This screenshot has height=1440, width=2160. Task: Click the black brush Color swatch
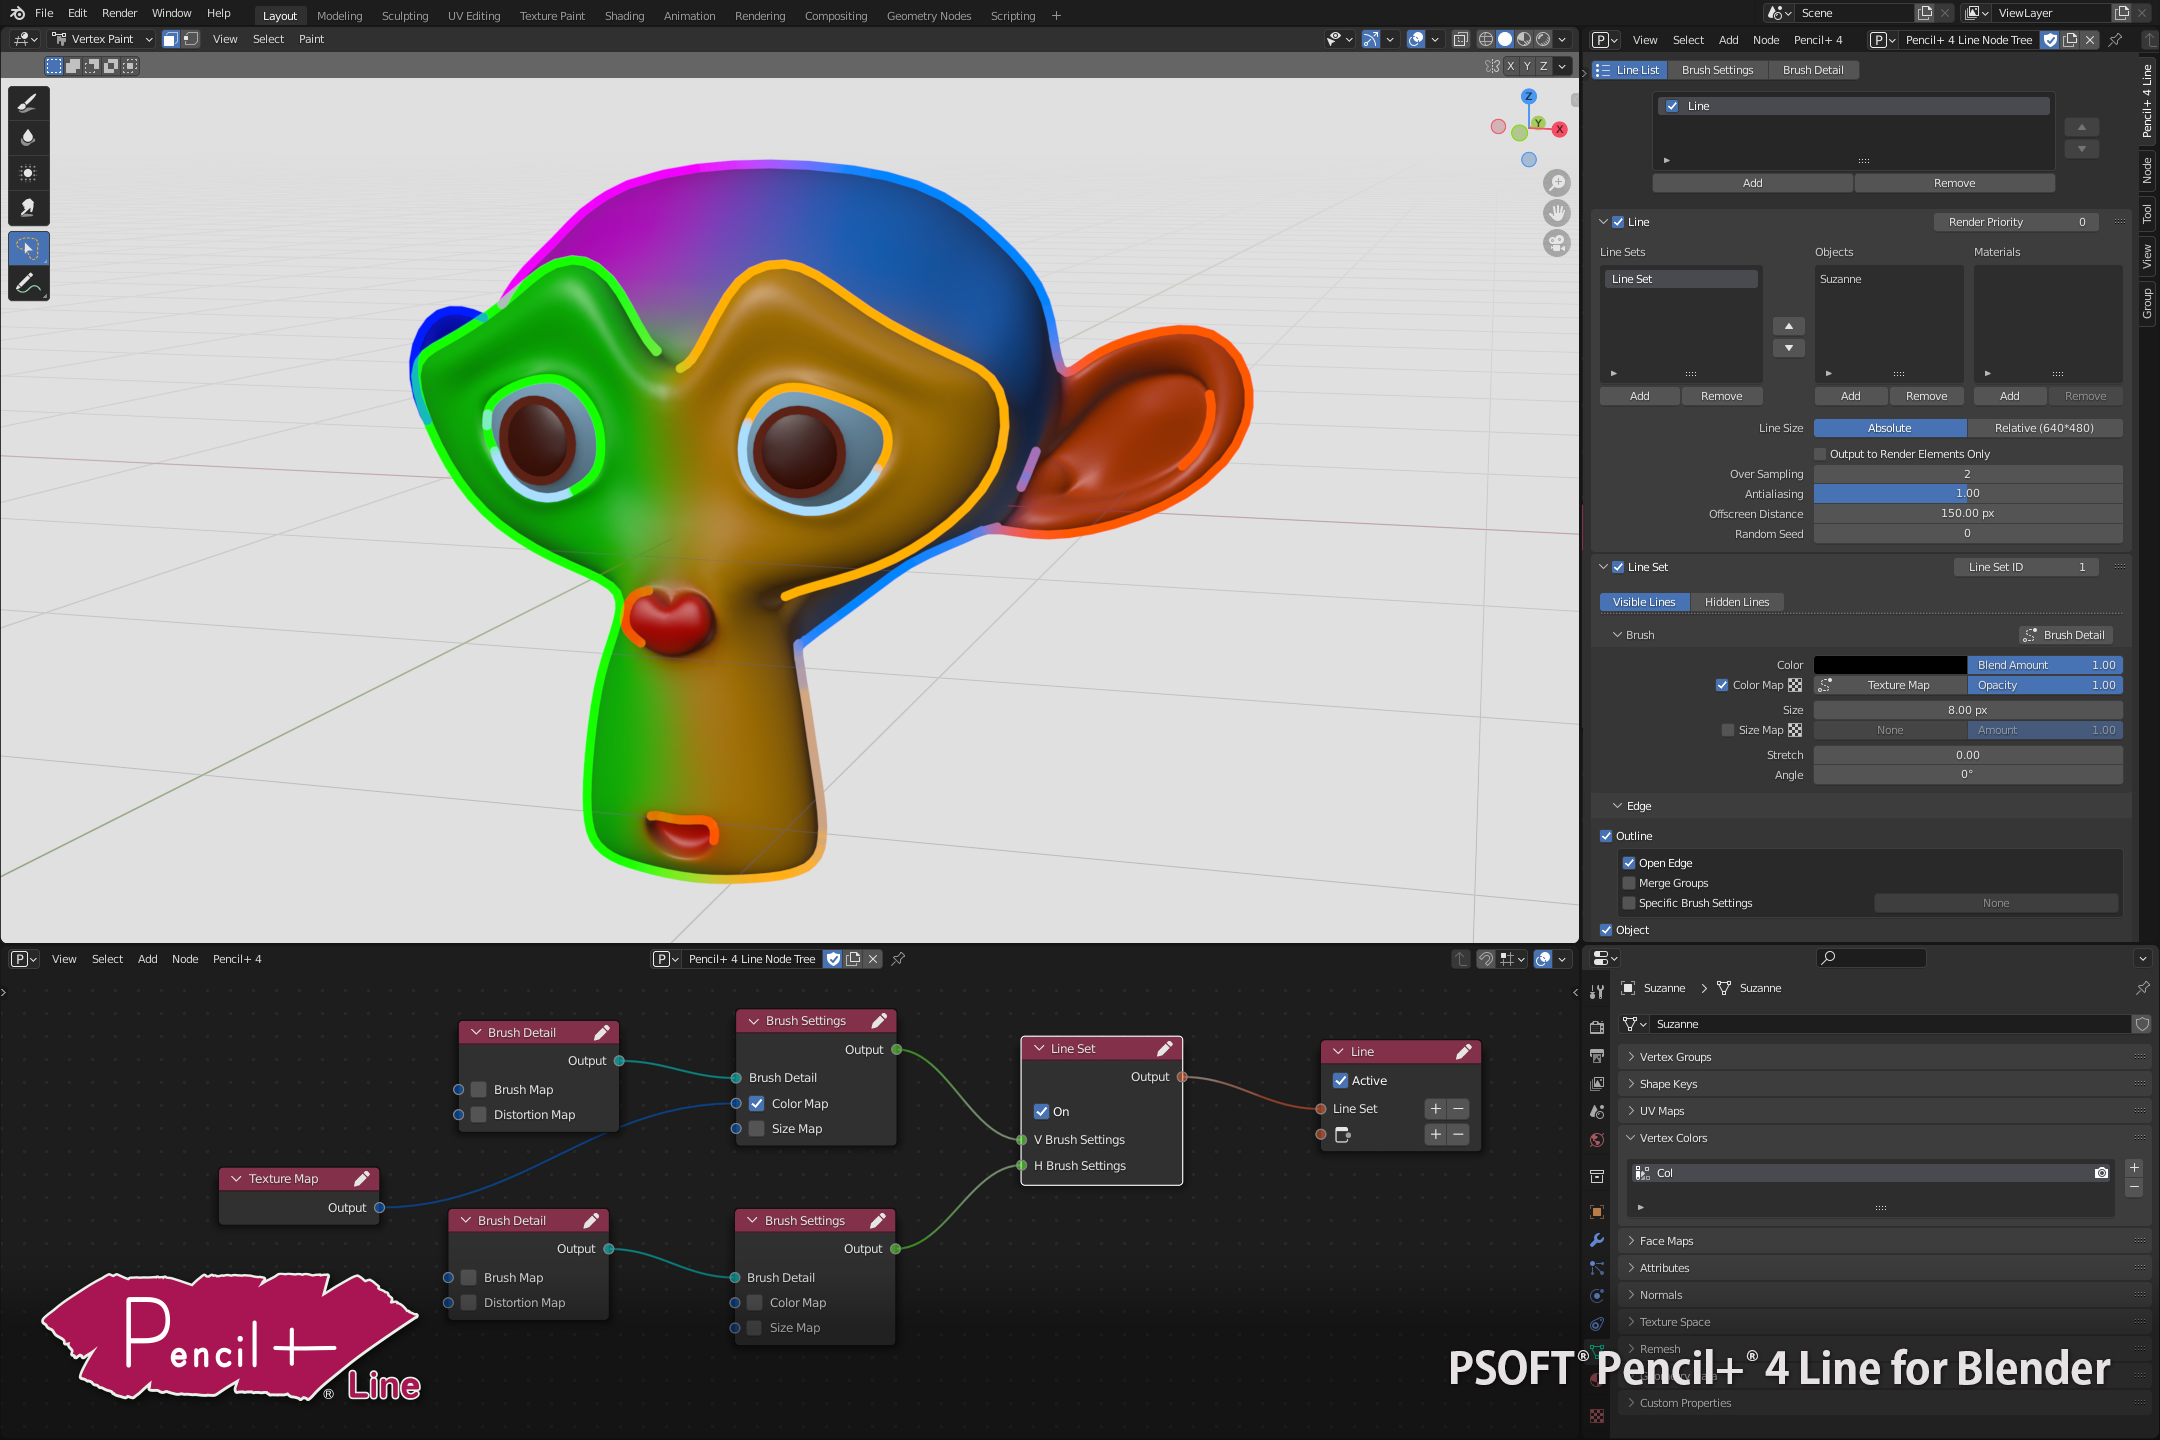point(1889,665)
